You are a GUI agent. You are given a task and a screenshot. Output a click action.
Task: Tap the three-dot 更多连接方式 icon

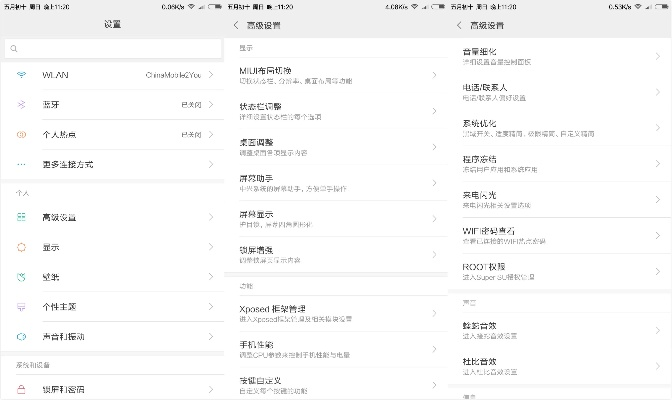tap(21, 164)
